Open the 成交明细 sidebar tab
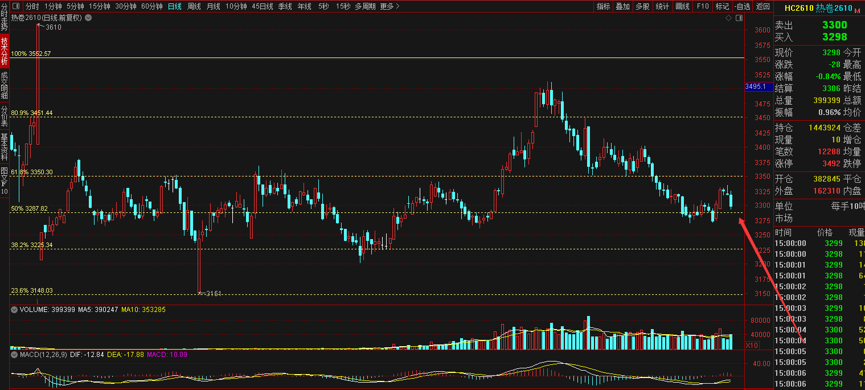This screenshot has height=390, width=865. coord(4,86)
